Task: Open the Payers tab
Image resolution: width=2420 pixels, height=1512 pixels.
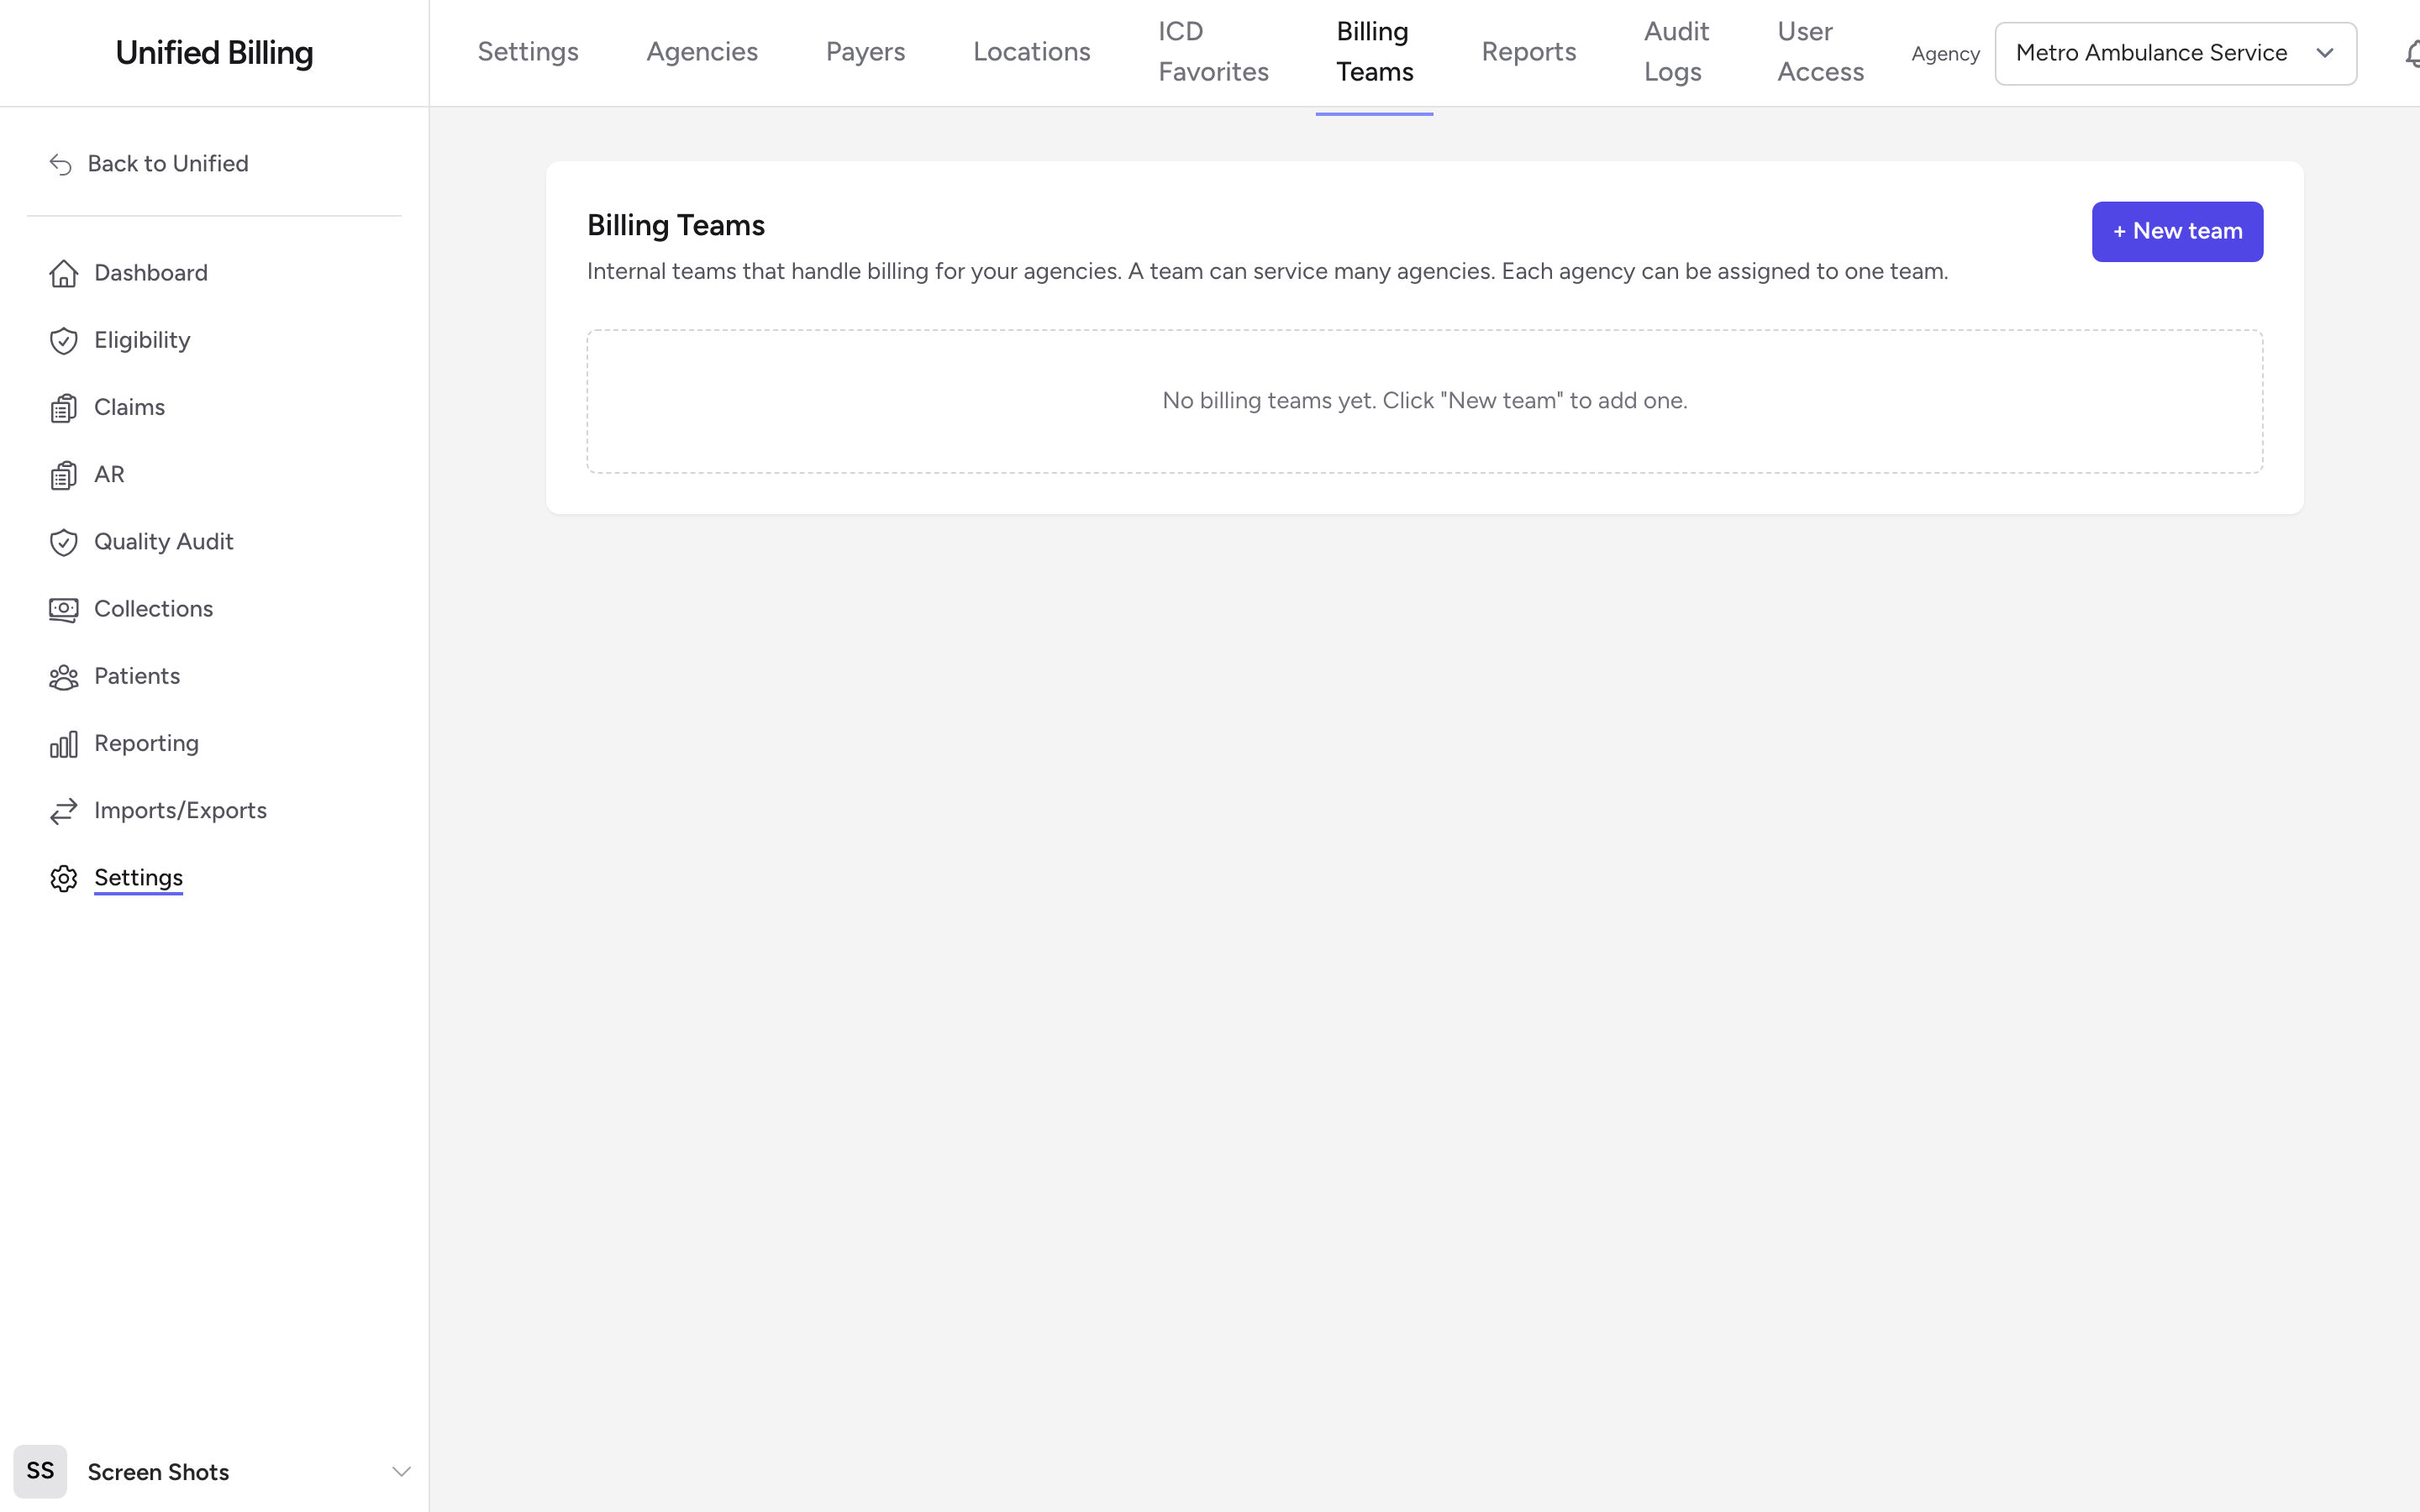Action: point(865,52)
